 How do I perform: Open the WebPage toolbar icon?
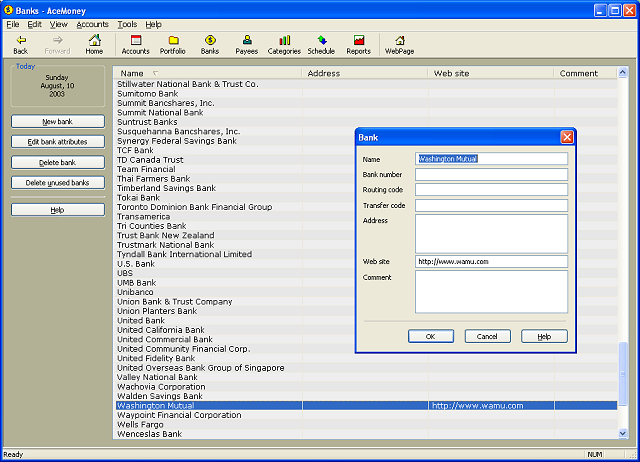coord(400,44)
